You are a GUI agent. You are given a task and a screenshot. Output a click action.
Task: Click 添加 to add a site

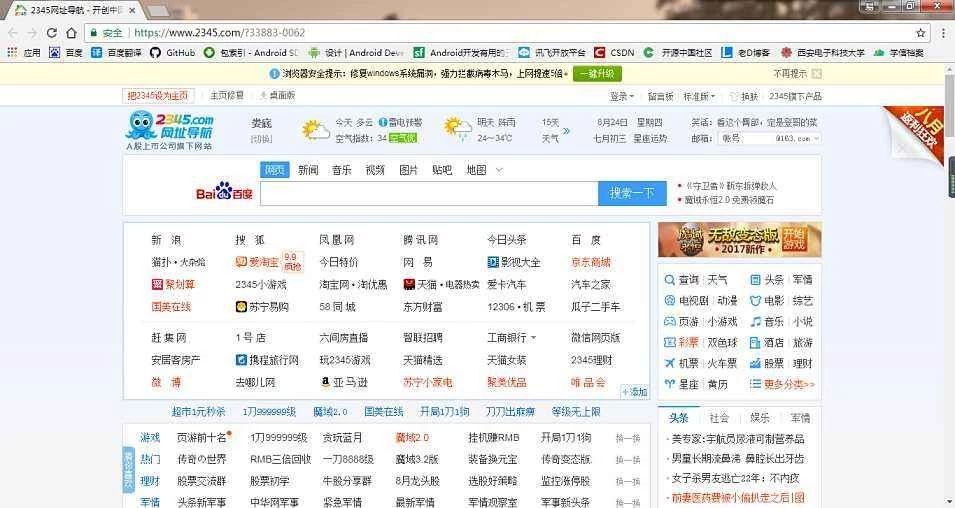pos(634,392)
